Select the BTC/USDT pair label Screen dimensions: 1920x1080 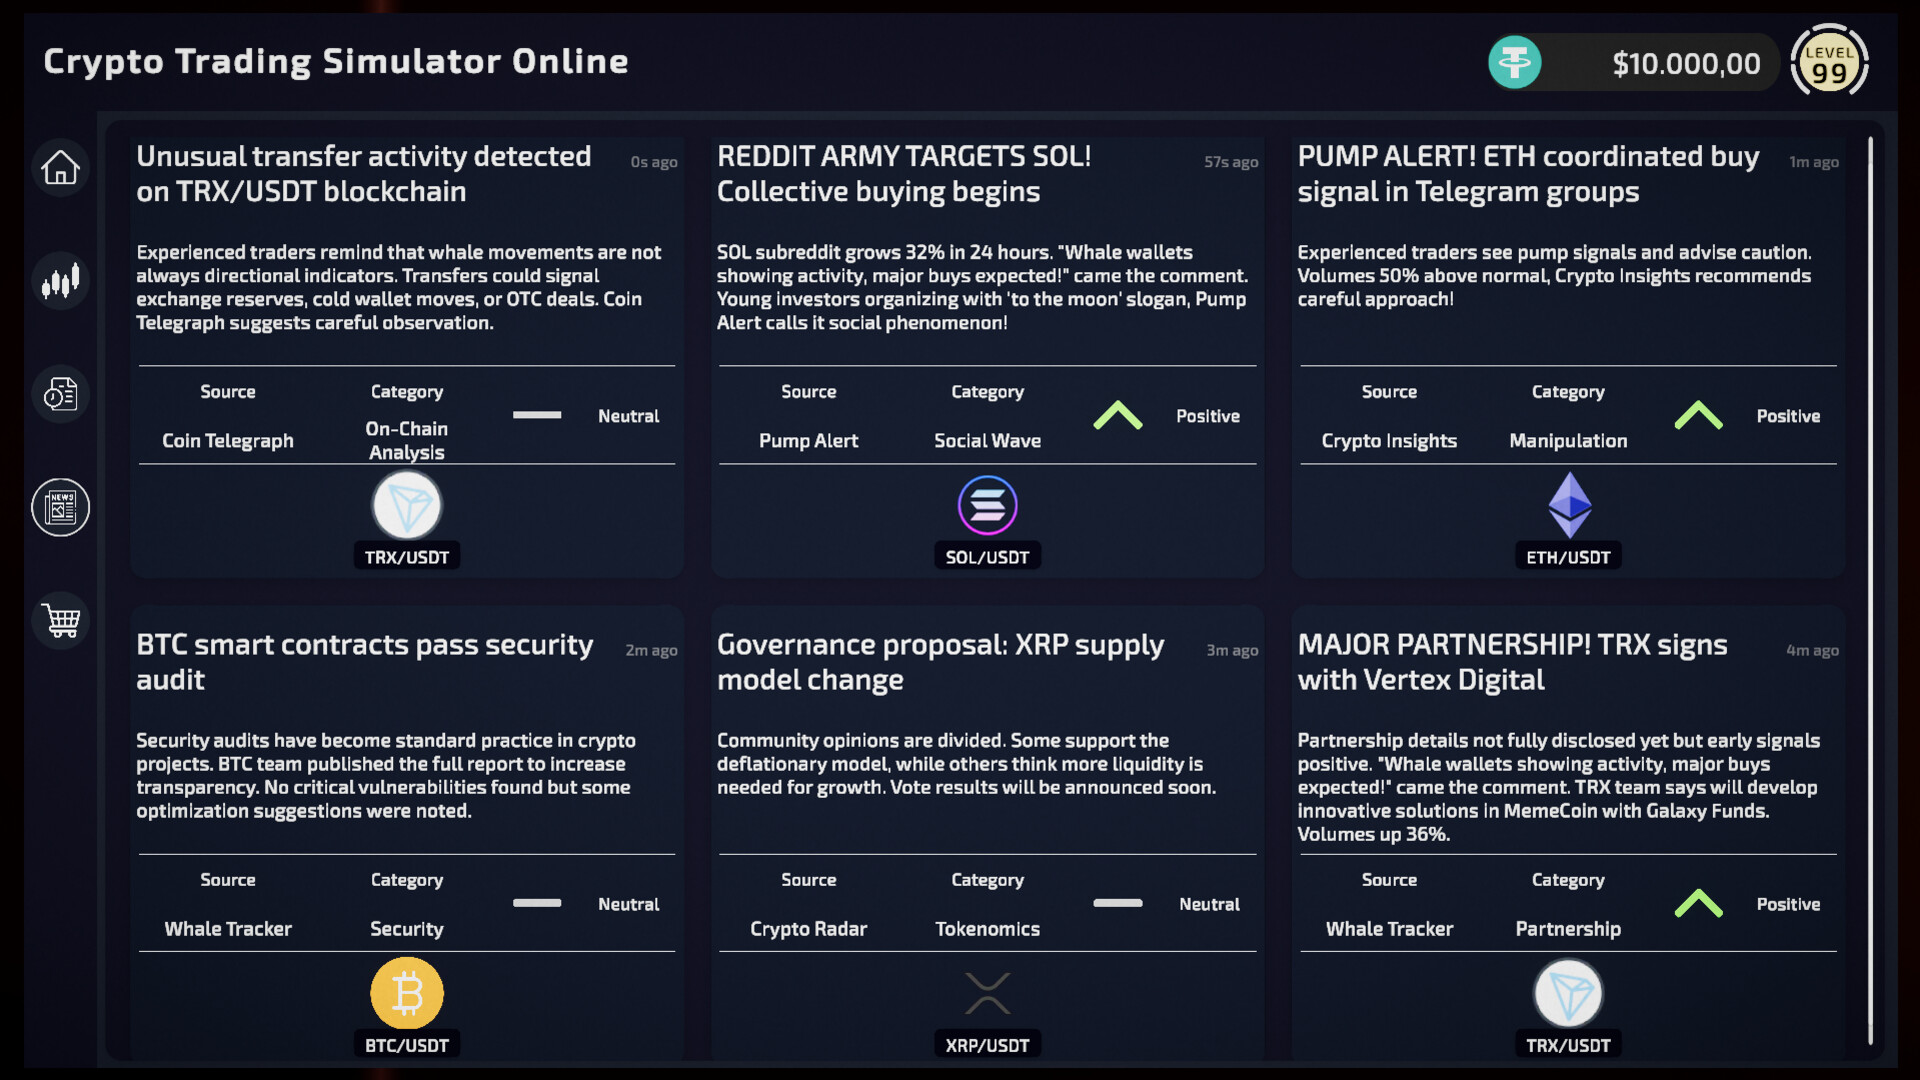[x=407, y=1045]
